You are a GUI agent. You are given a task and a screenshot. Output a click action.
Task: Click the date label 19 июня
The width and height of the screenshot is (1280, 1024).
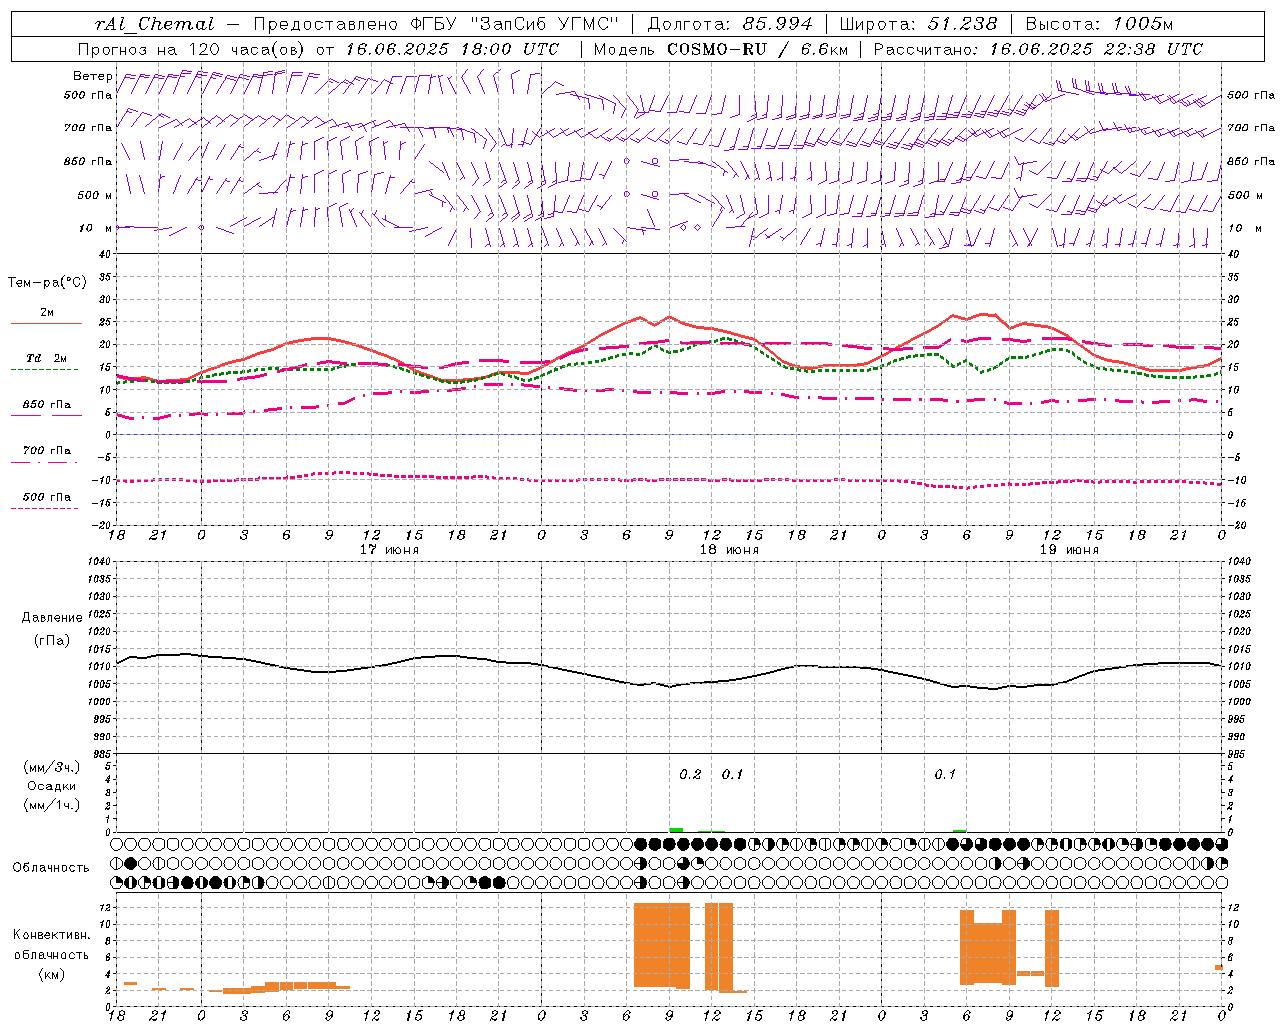pos(1069,550)
